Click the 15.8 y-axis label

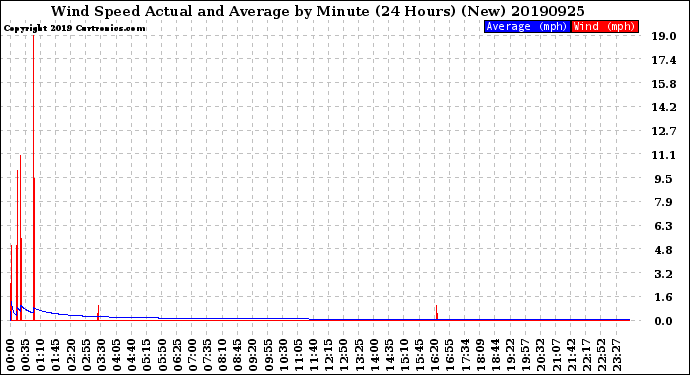pos(663,84)
